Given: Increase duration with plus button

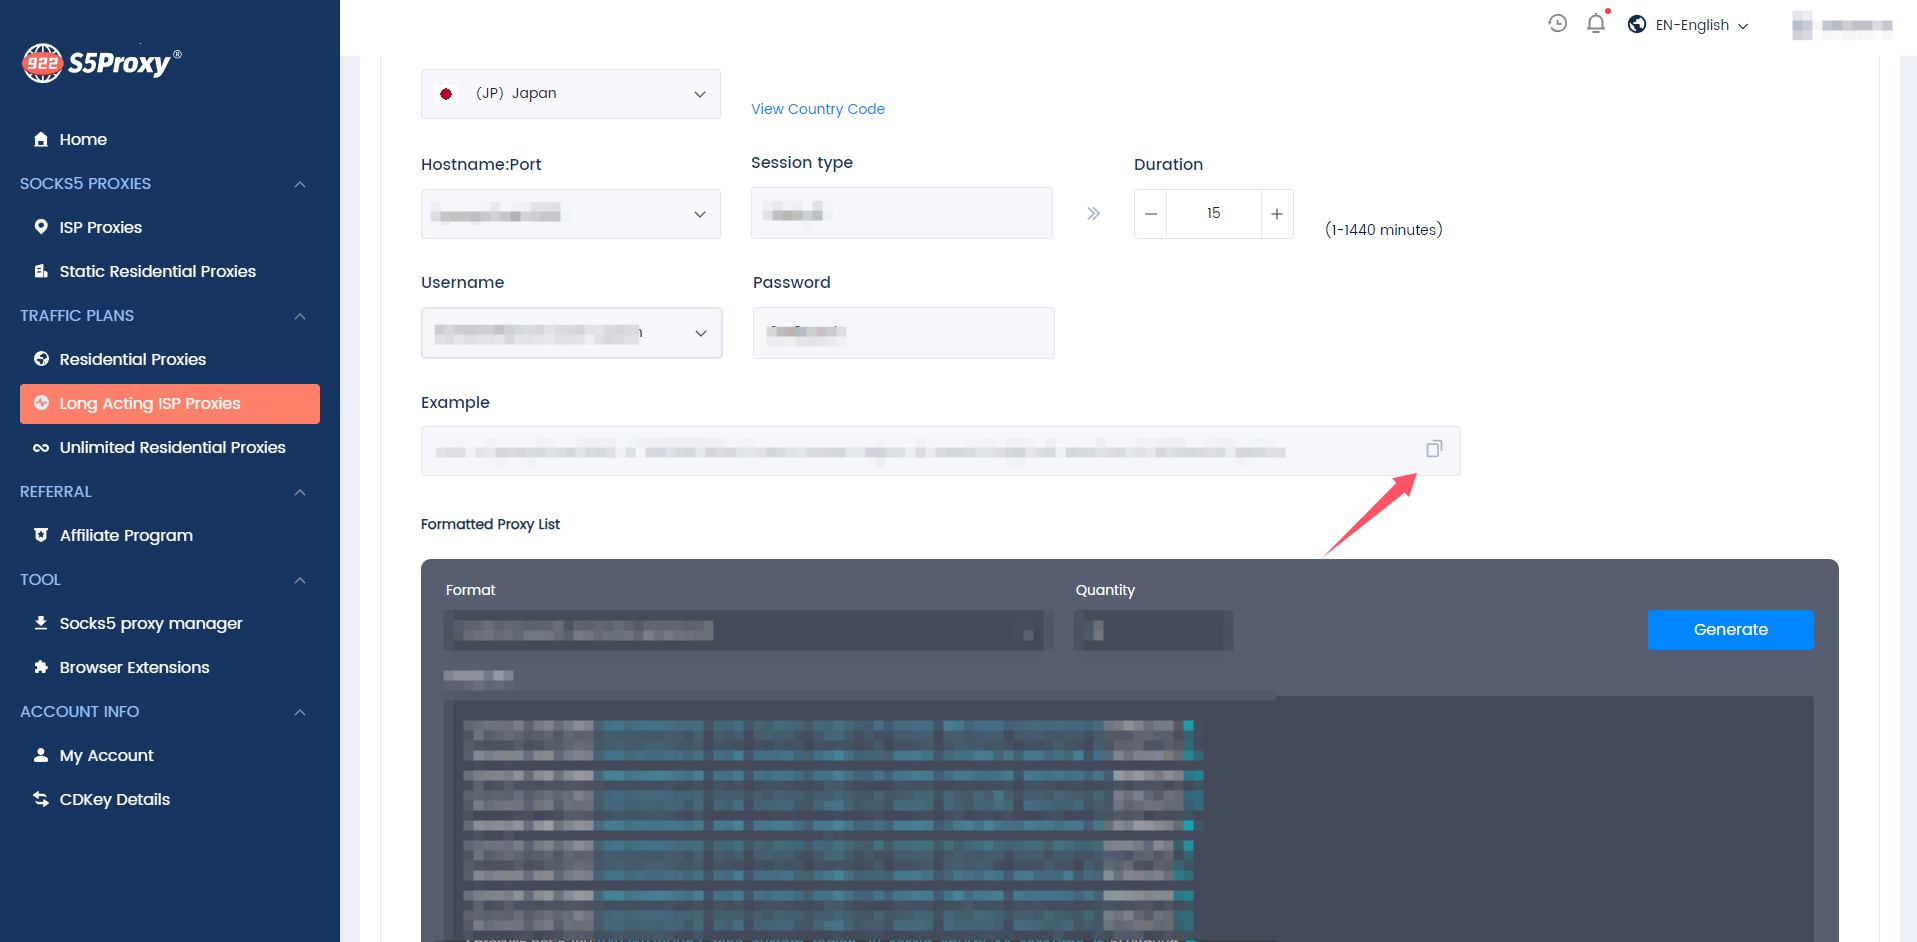Looking at the screenshot, I should (1277, 214).
